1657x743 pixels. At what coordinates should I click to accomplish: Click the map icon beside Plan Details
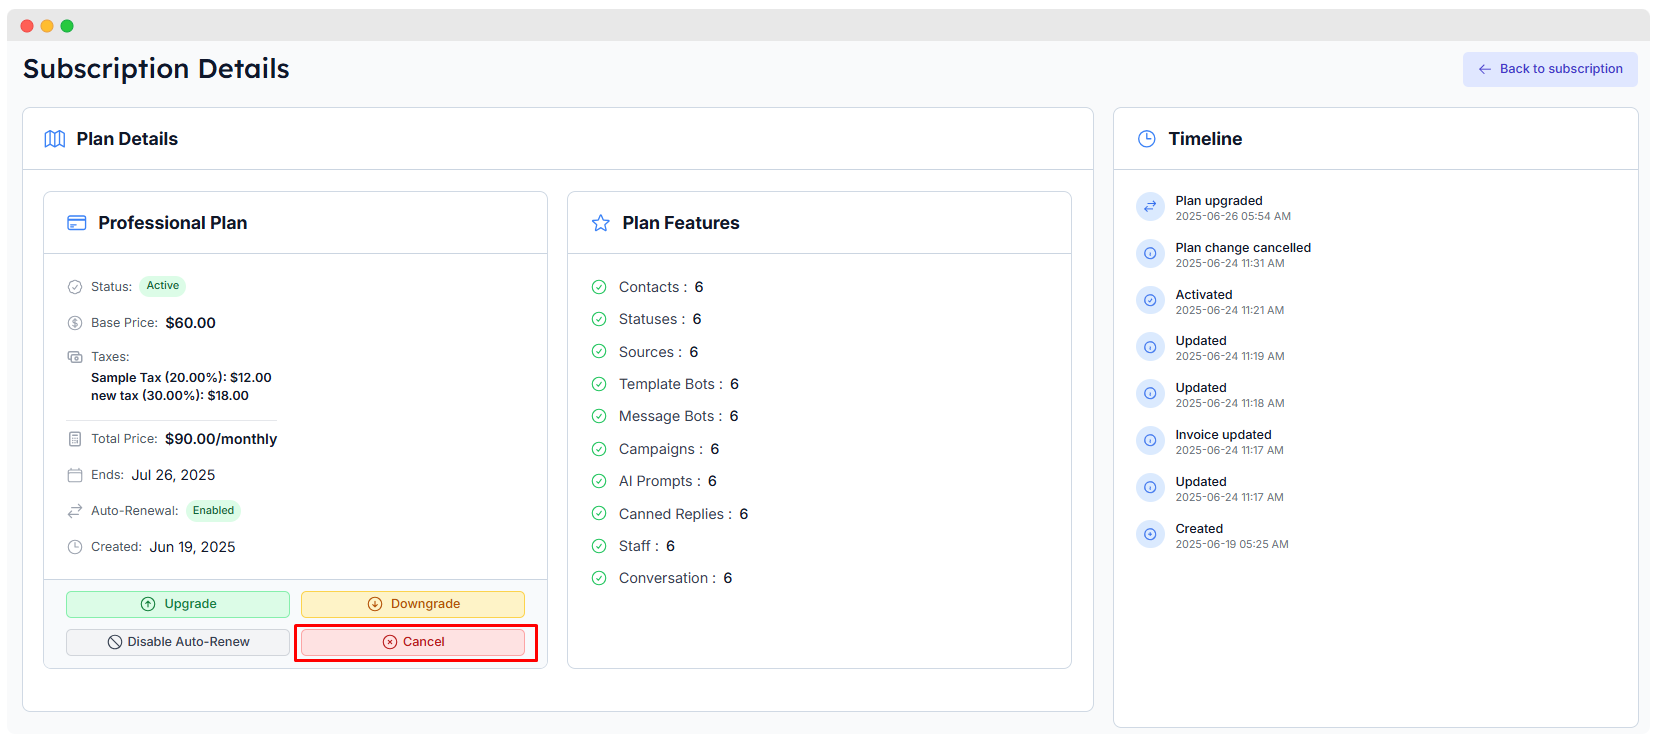tap(55, 139)
